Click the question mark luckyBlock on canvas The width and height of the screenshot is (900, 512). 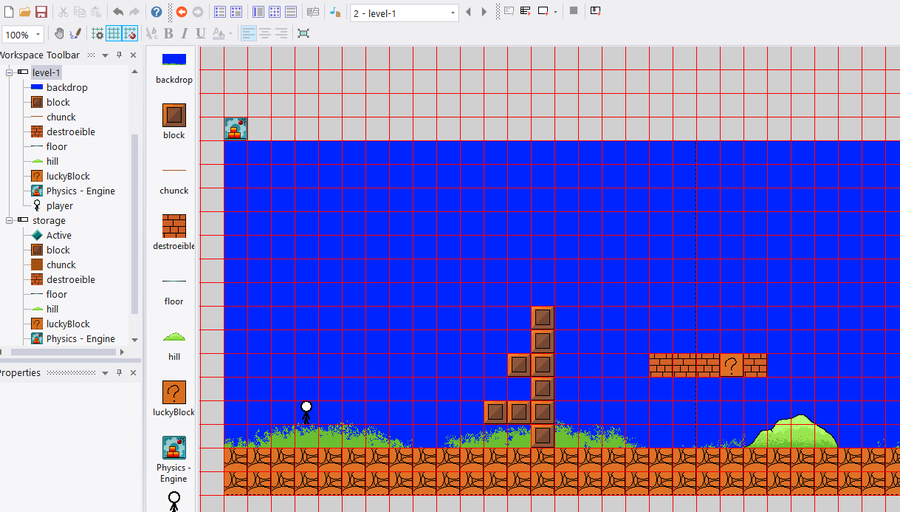[x=731, y=365]
